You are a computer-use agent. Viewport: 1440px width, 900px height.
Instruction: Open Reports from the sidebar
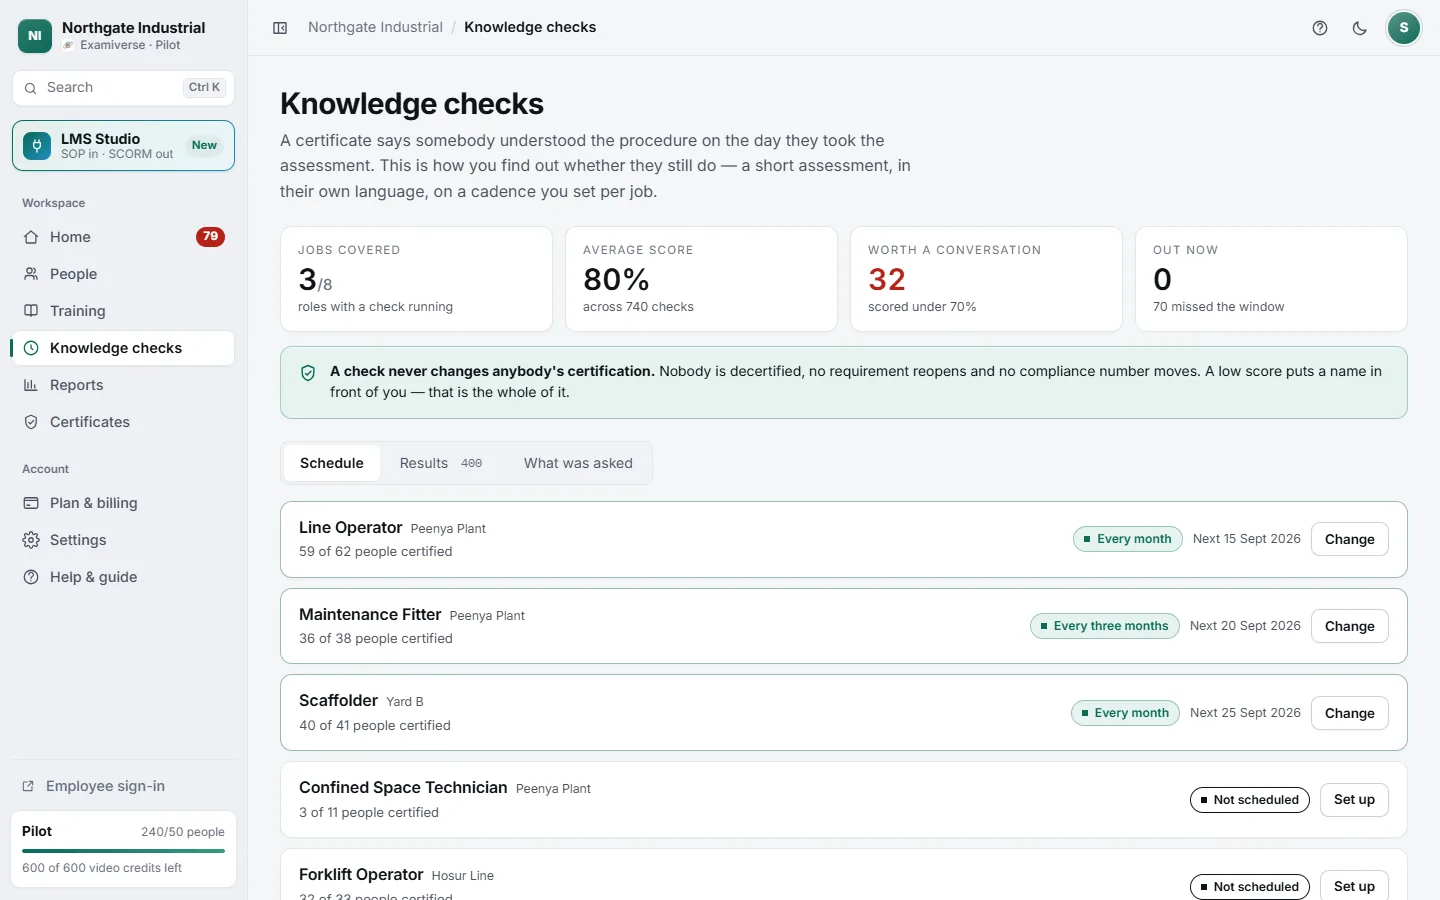tap(124, 385)
